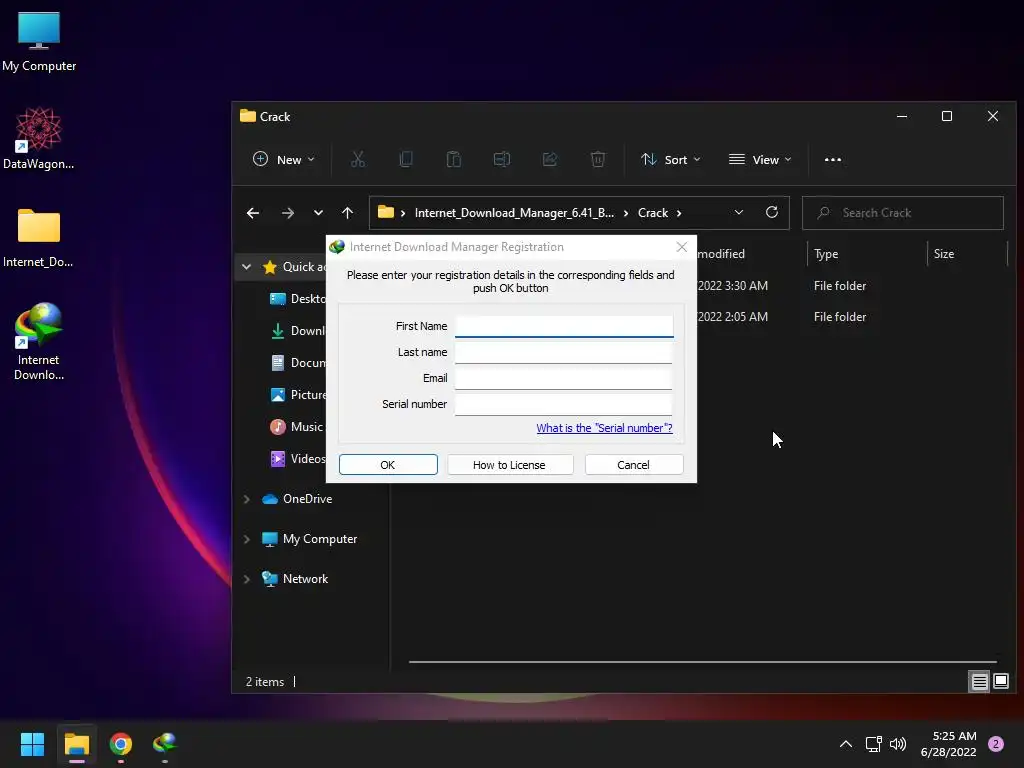Collapse the Quick access tree
The width and height of the screenshot is (1024, 768).
click(x=246, y=266)
